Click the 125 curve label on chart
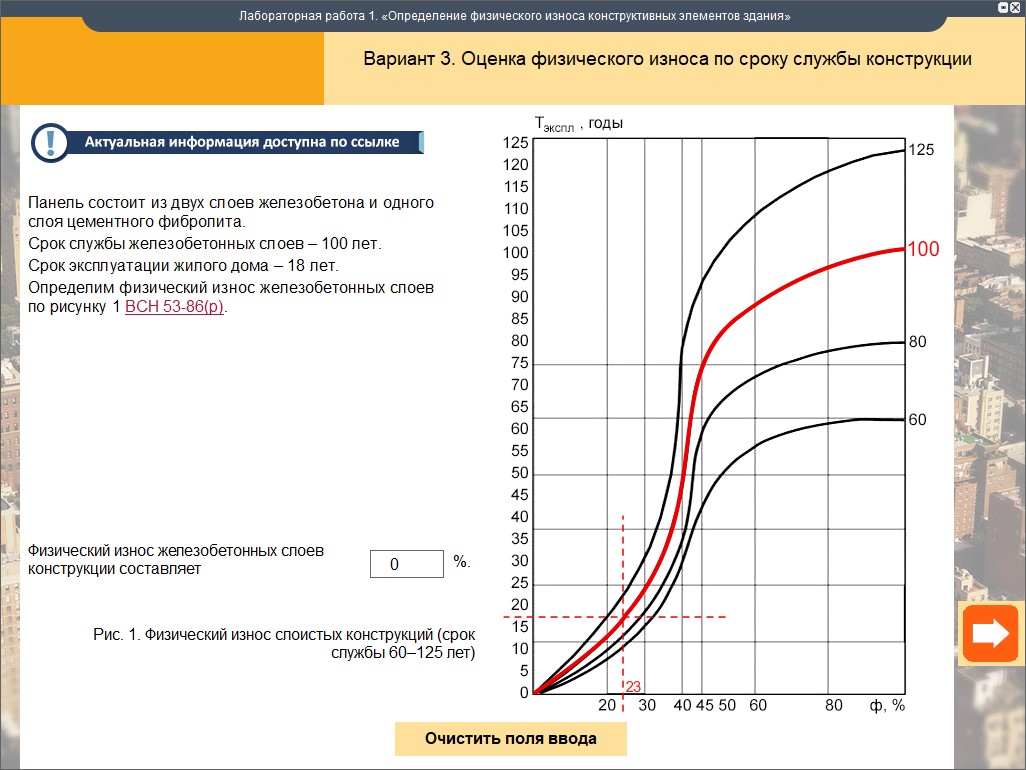 click(x=920, y=150)
